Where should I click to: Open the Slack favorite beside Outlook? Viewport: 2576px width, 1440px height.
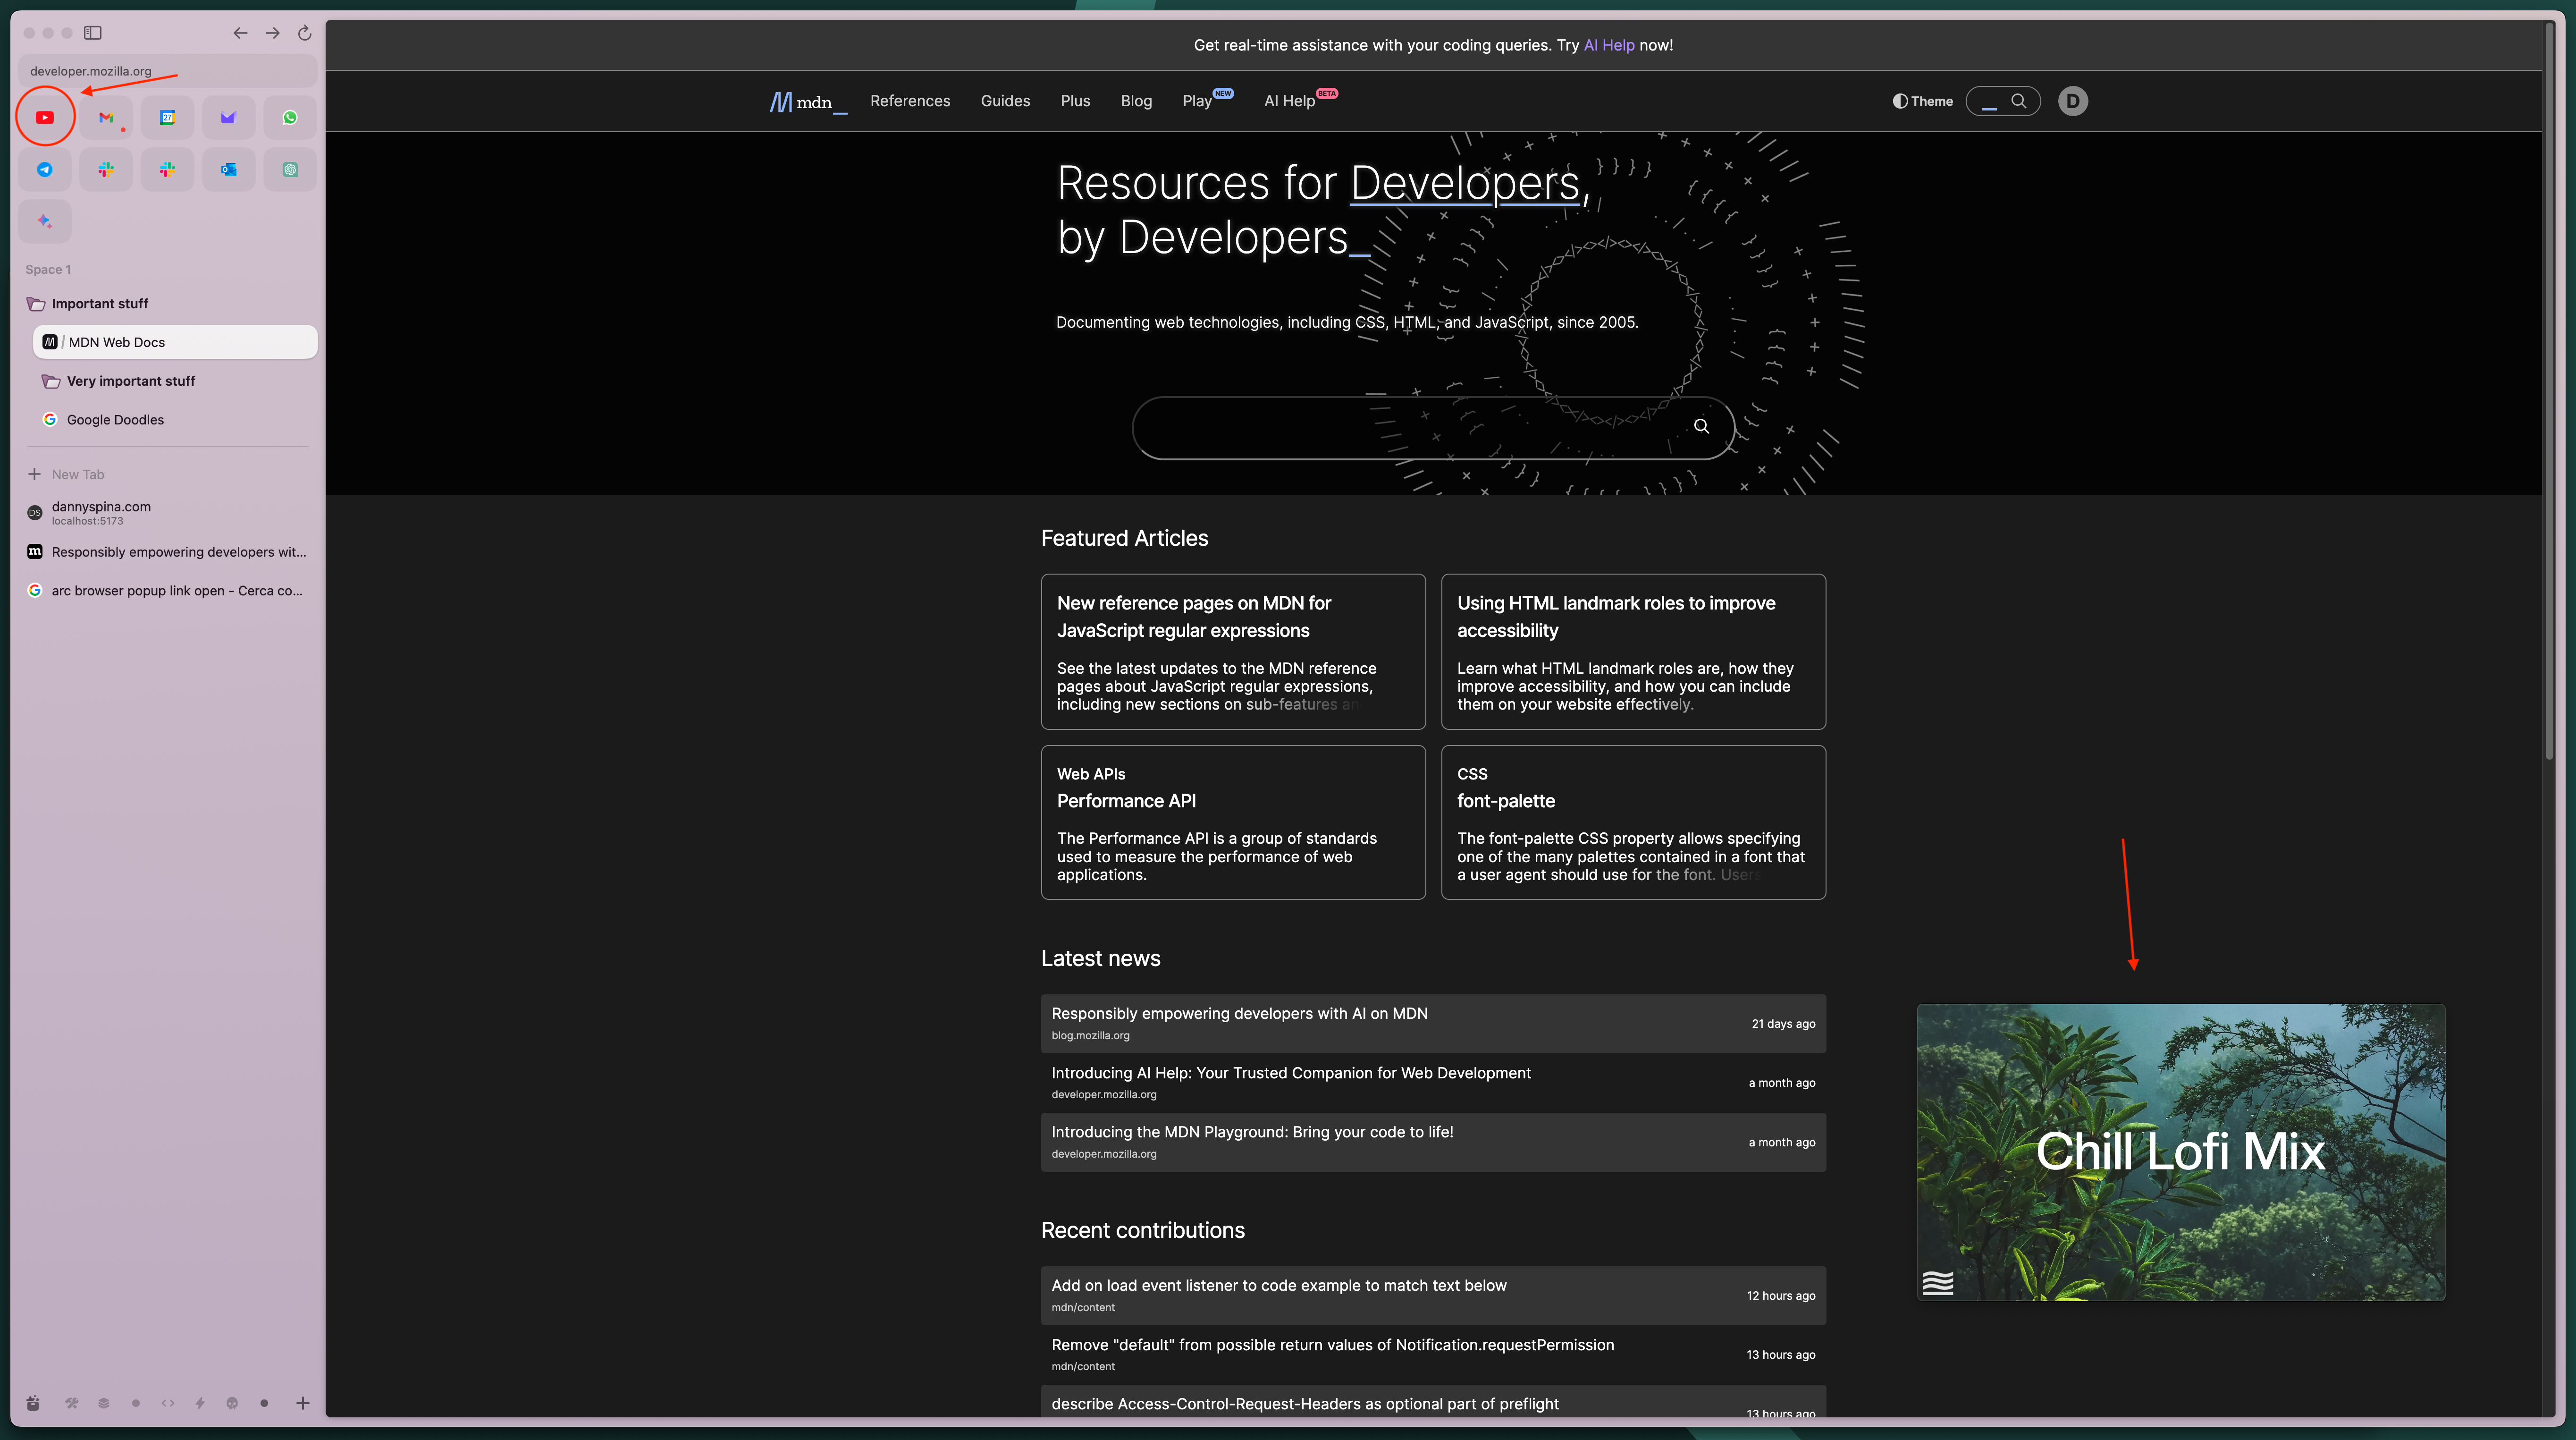tap(167, 169)
